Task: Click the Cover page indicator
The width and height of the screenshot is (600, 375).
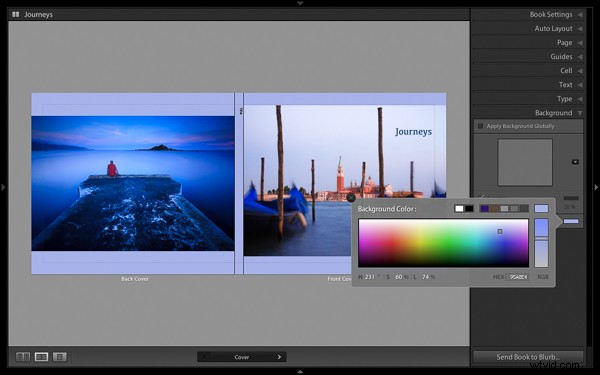Action: pos(241,357)
